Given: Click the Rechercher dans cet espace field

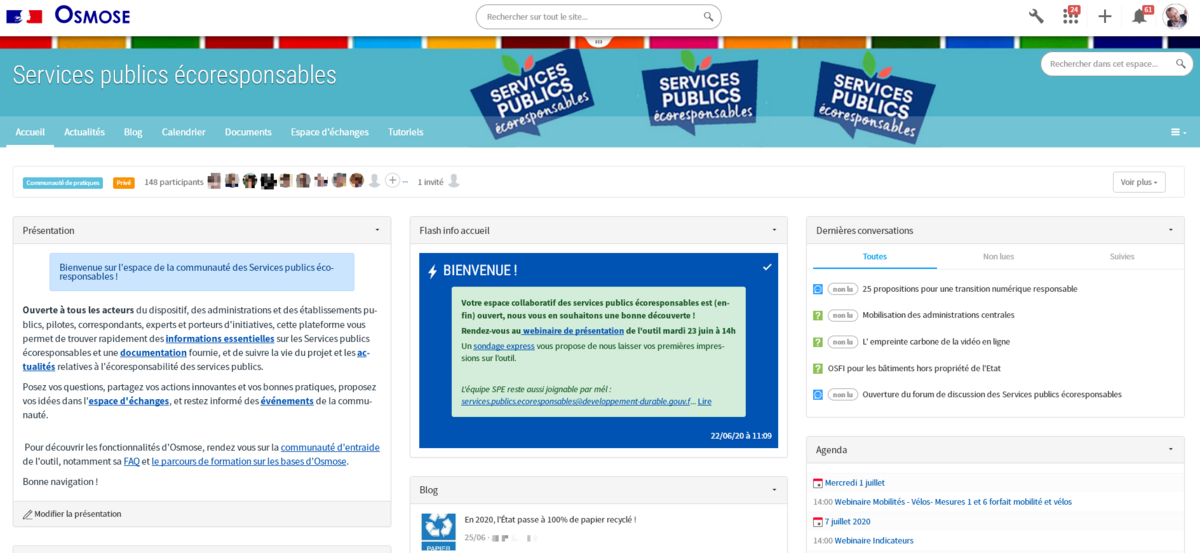Looking at the screenshot, I should click(1116, 64).
